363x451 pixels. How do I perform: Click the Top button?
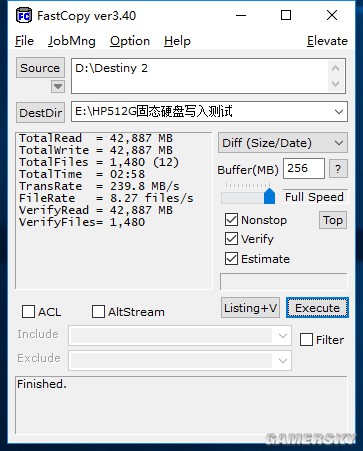[x=333, y=220]
